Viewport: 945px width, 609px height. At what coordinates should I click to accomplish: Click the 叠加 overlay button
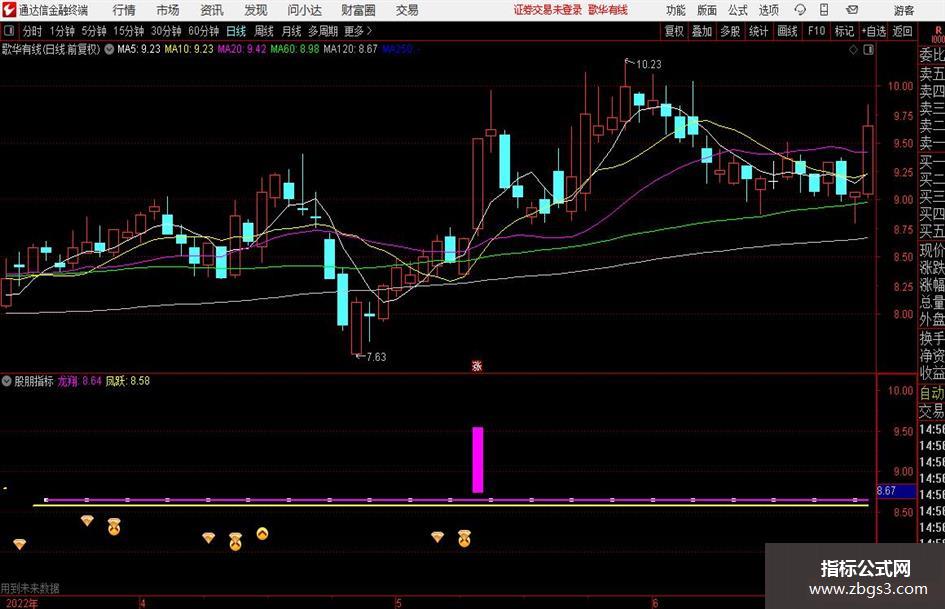[x=702, y=31]
